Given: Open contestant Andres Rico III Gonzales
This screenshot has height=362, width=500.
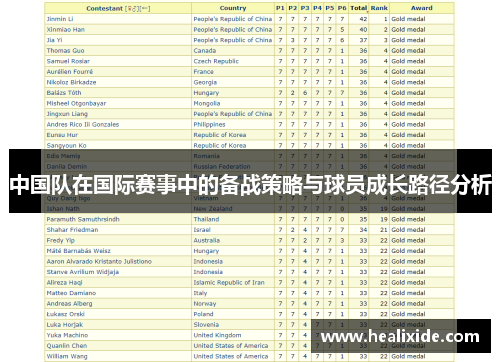Looking at the screenshot, I should pyautogui.click(x=83, y=124).
